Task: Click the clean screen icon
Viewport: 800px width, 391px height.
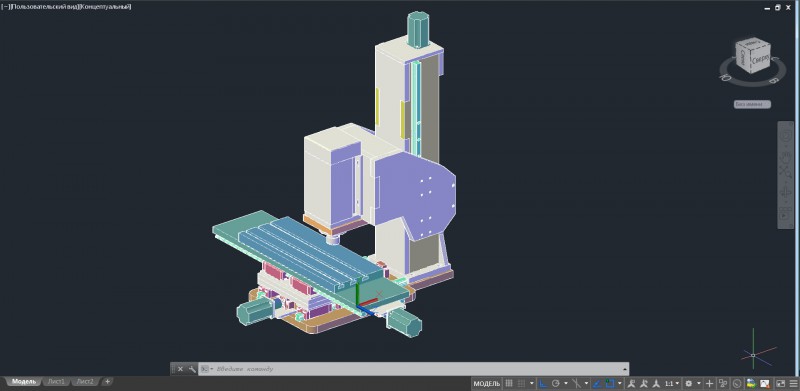Action: pyautogui.click(x=781, y=383)
